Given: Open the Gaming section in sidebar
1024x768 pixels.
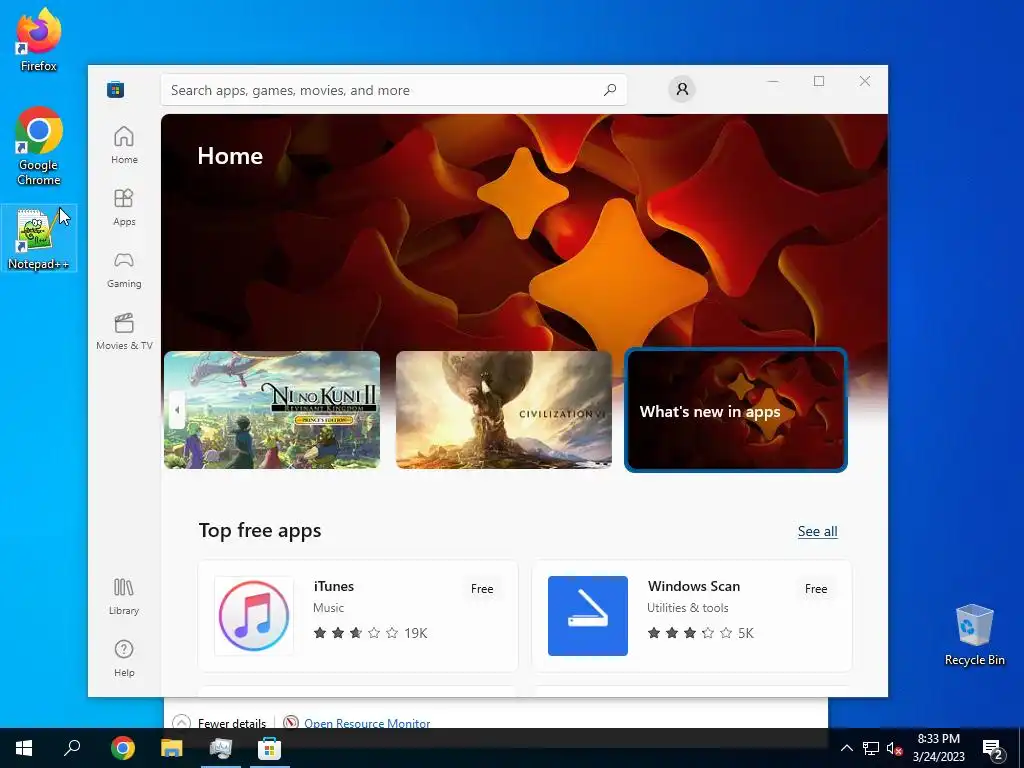Looking at the screenshot, I should (124, 269).
